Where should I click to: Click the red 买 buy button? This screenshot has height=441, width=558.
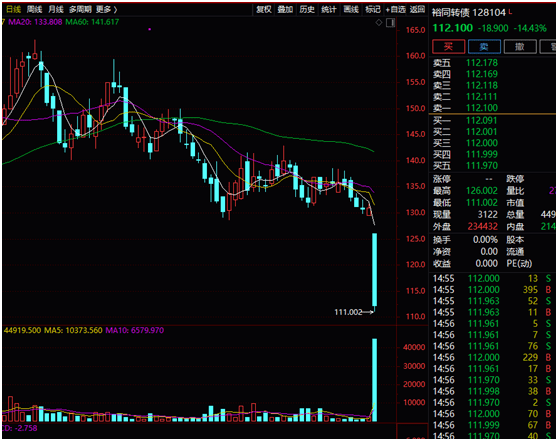click(448, 47)
